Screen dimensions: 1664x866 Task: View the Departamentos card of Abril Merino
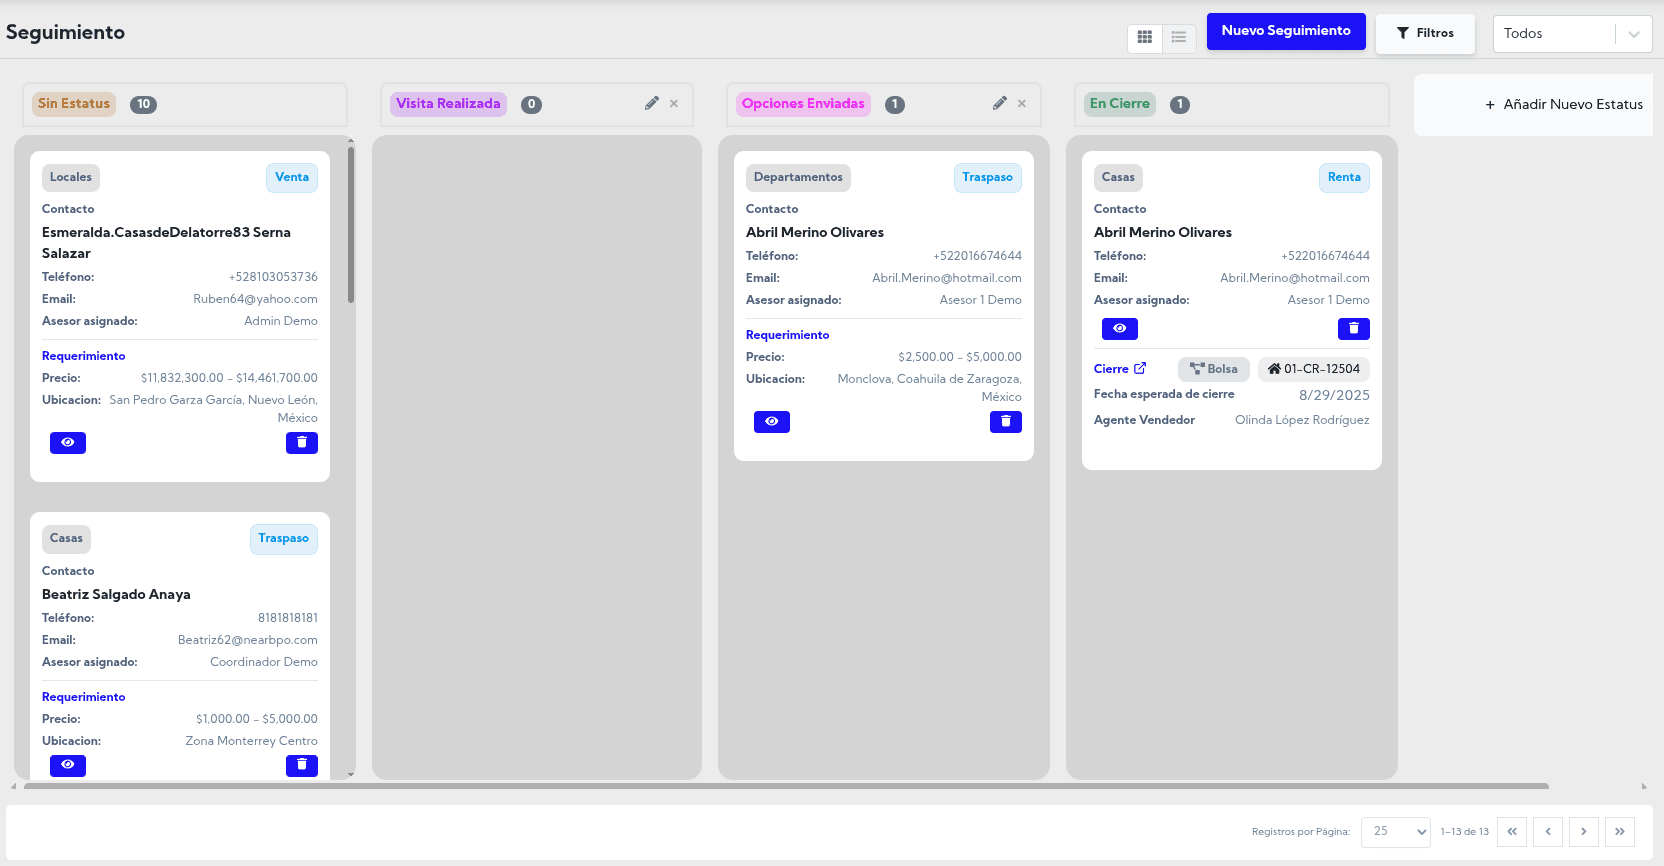click(x=771, y=422)
